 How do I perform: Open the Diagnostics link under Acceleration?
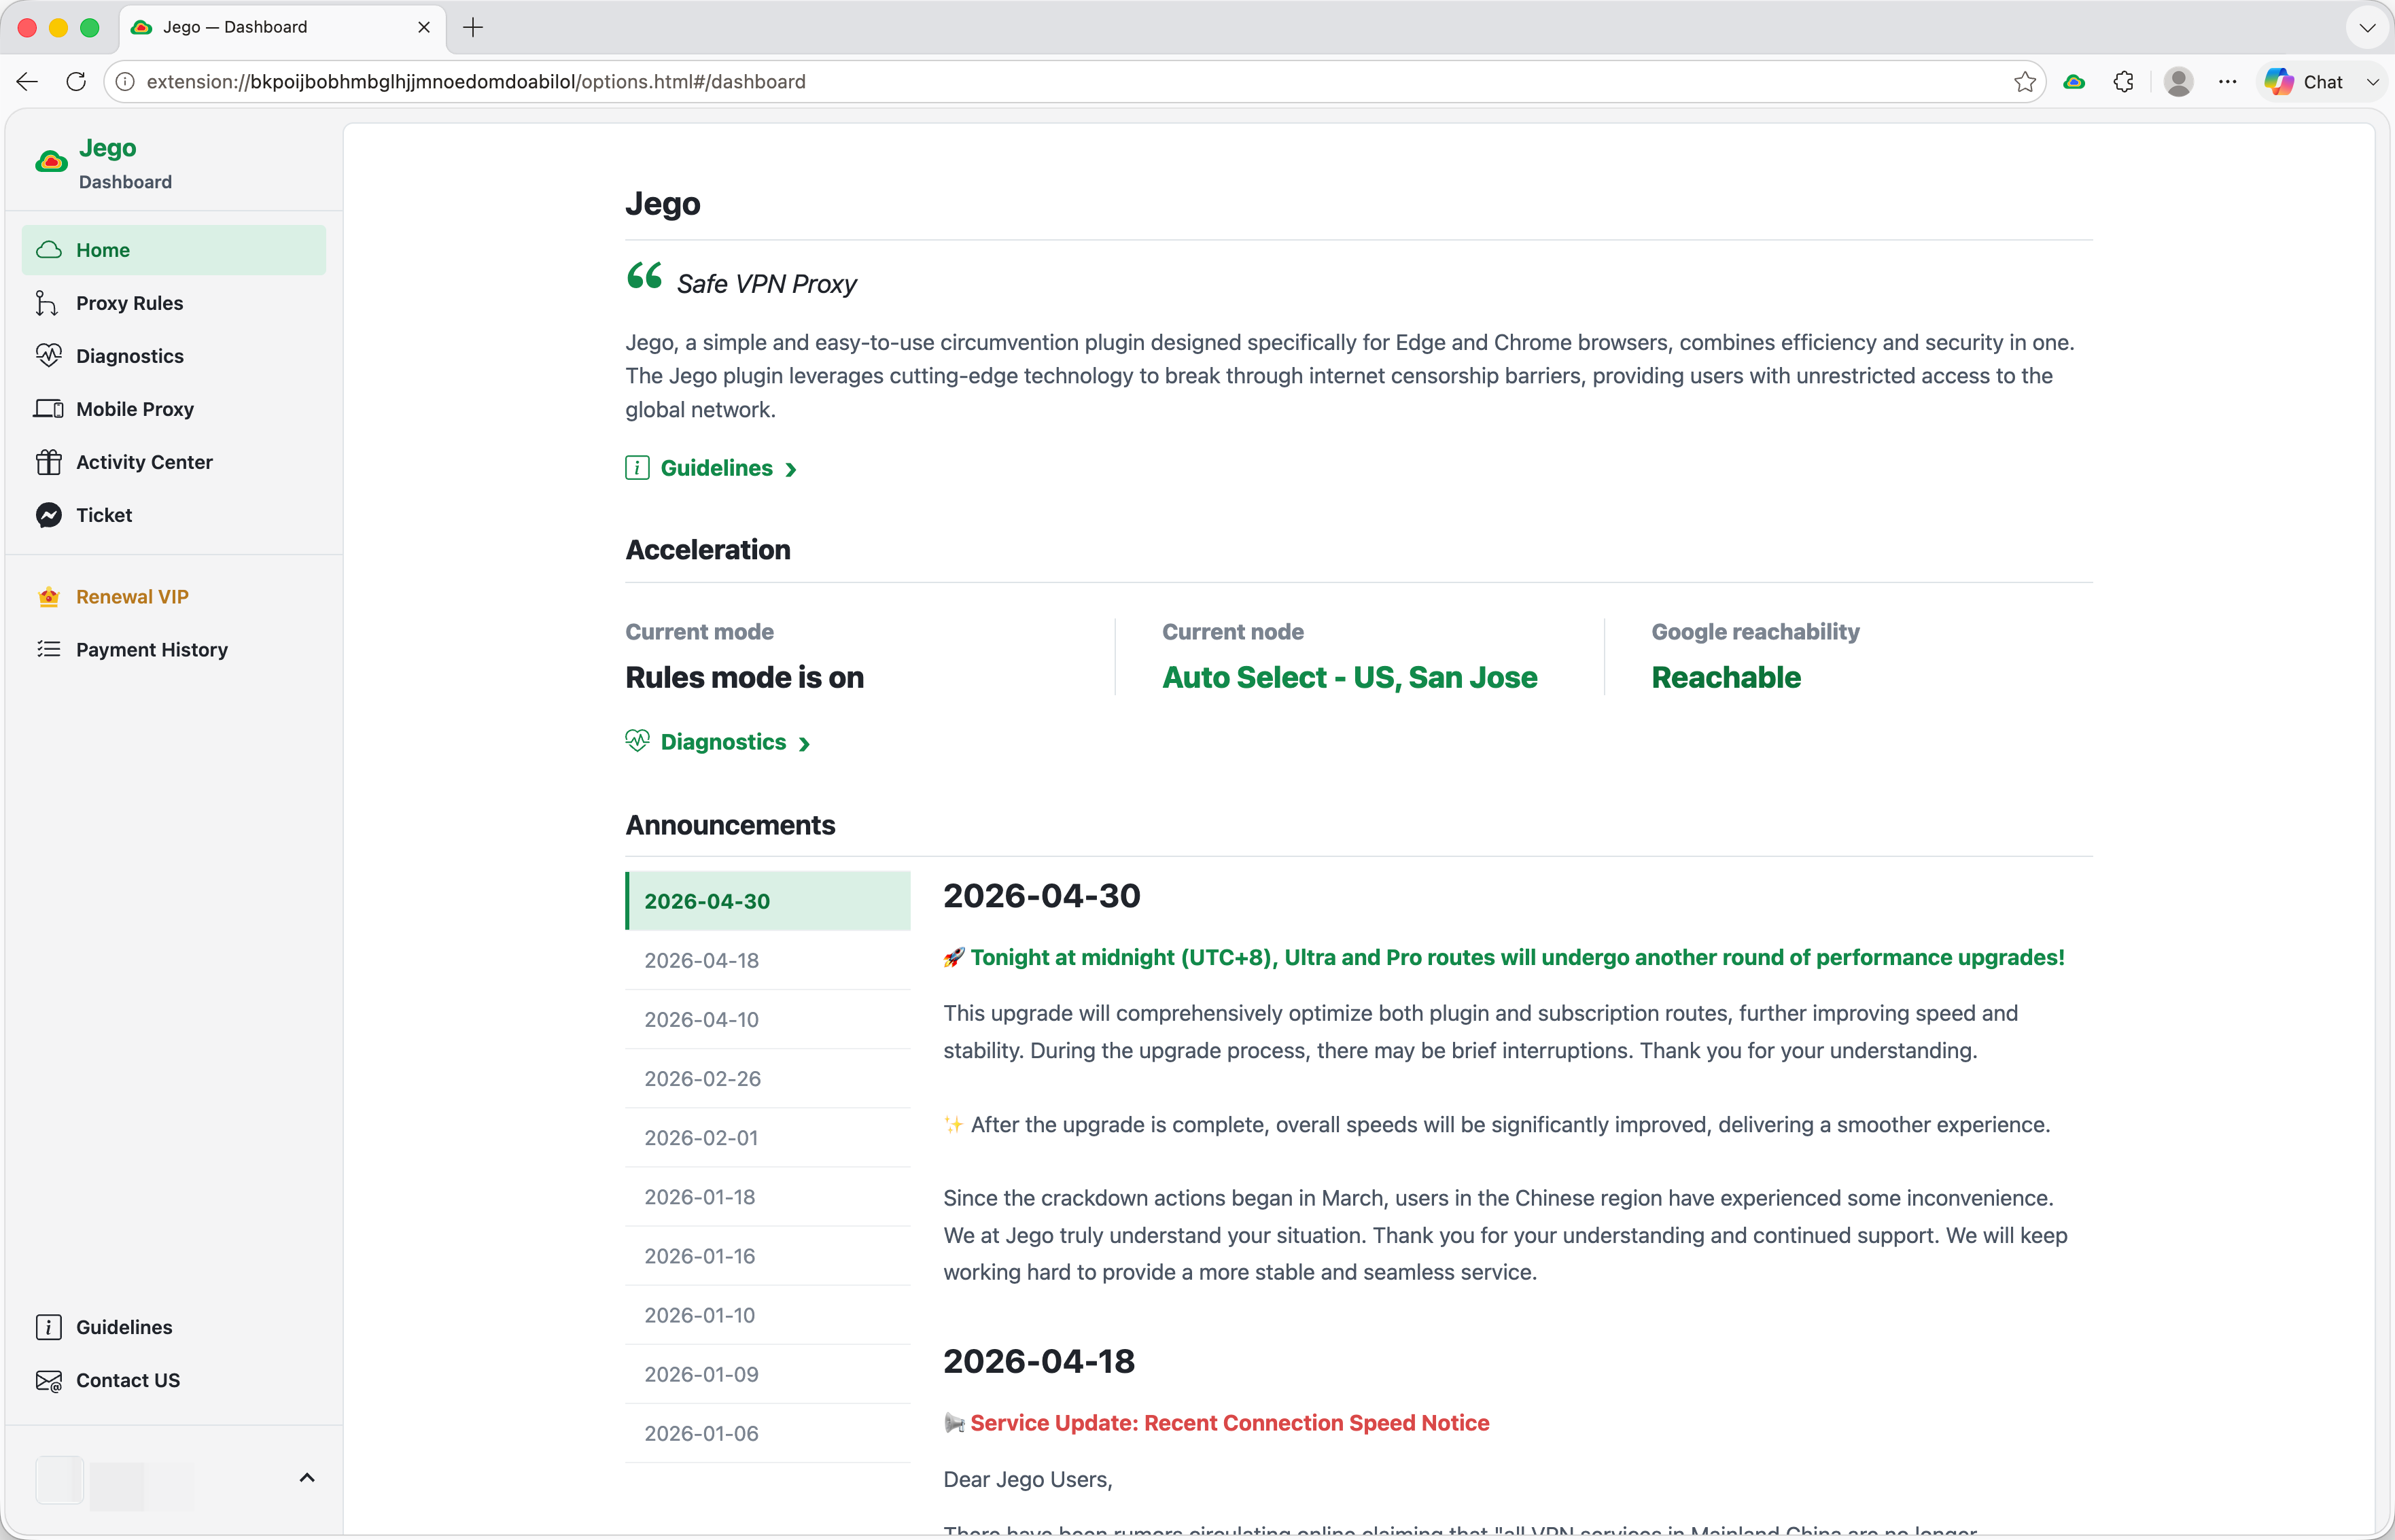tap(723, 742)
